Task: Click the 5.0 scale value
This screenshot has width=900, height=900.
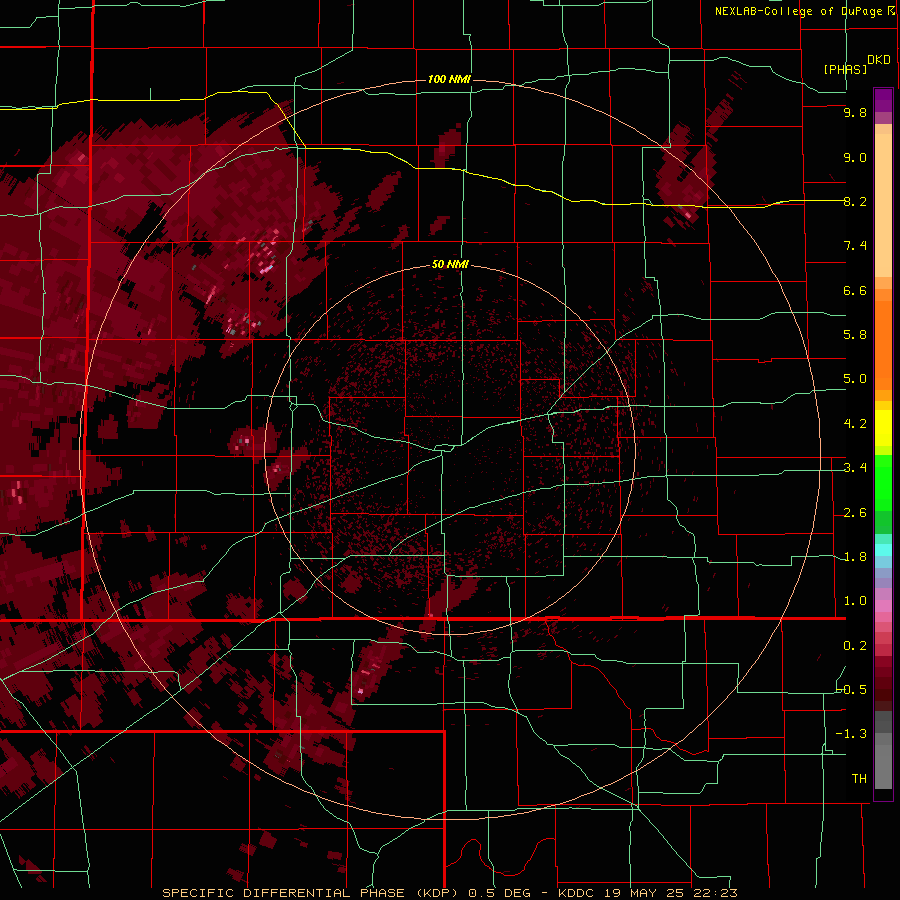Action: pos(855,379)
